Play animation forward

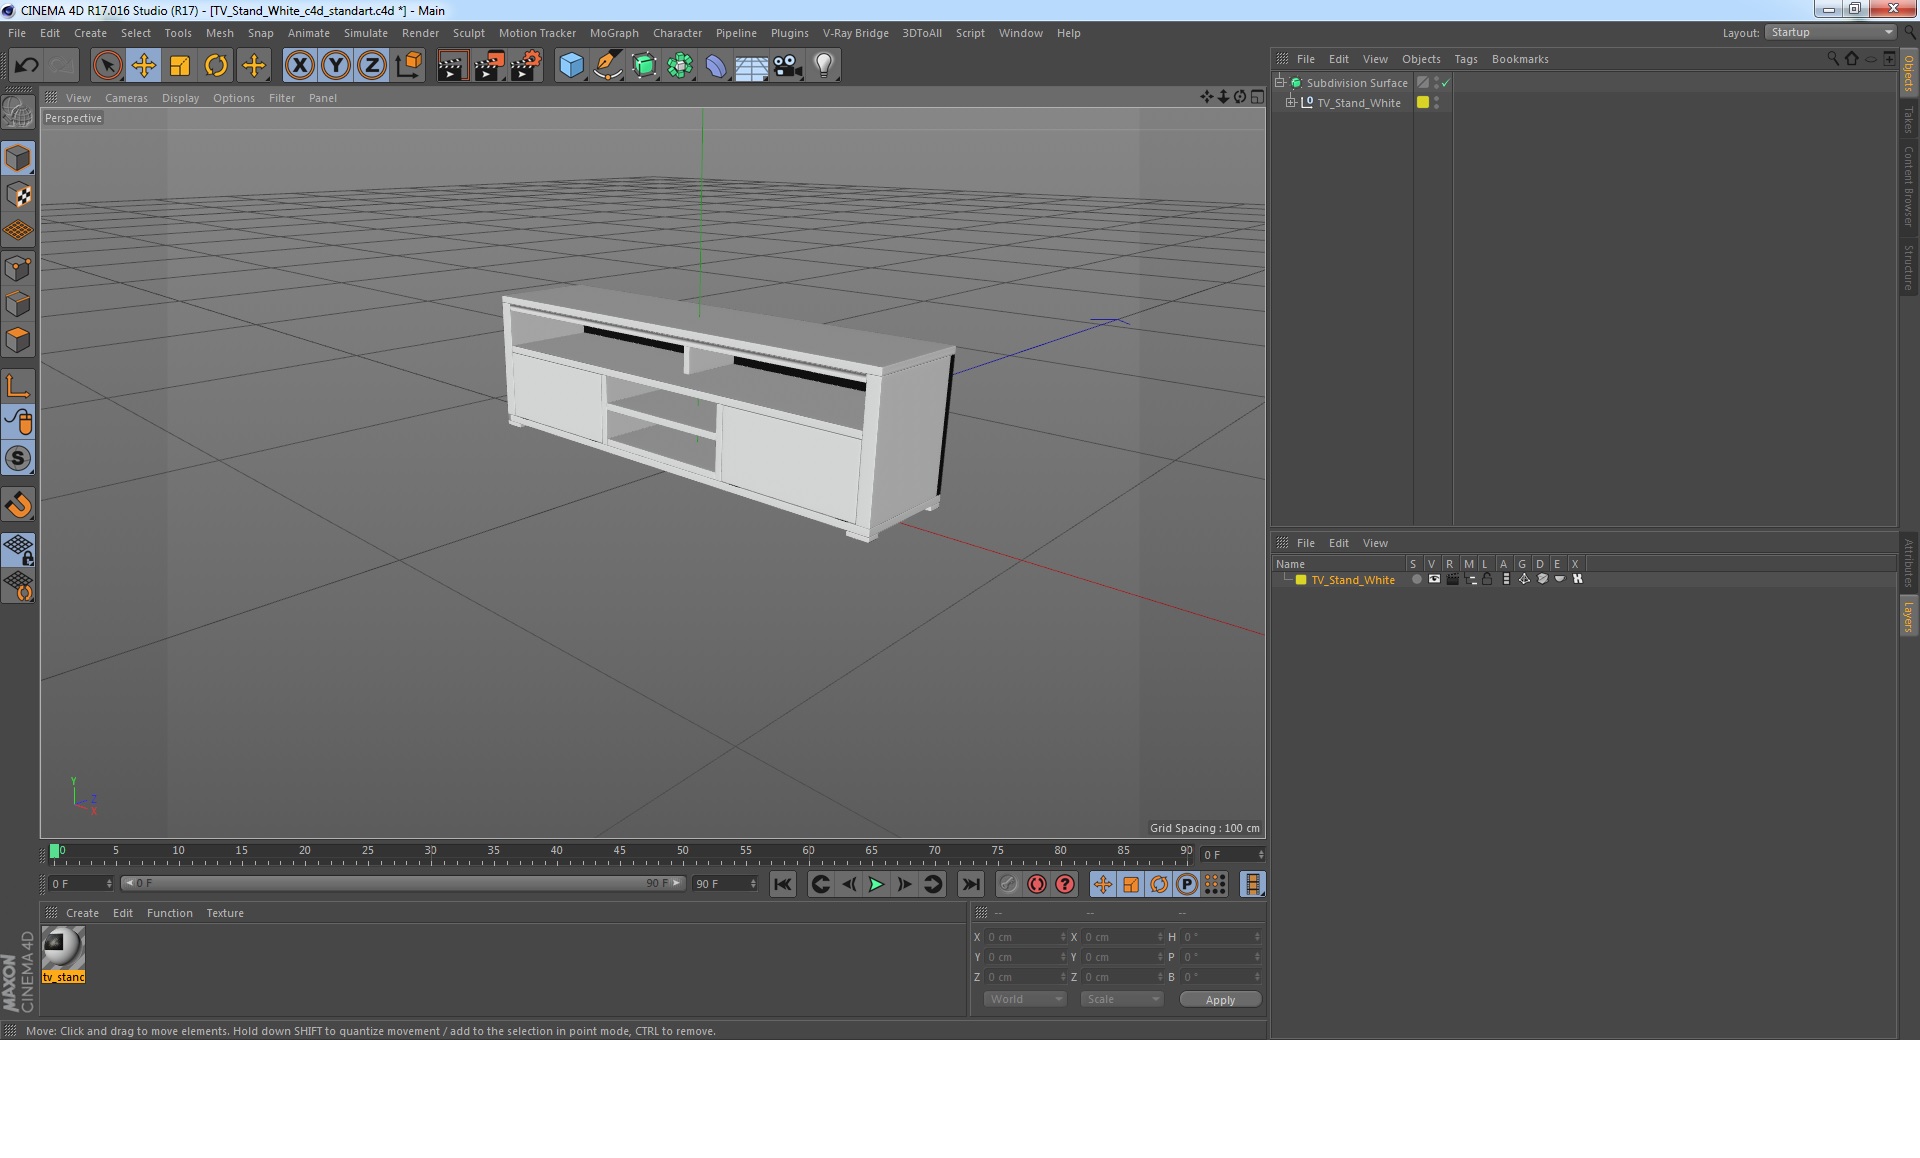click(x=876, y=884)
